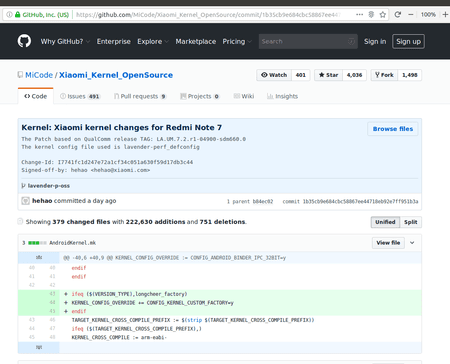
Task: Click the site information icon in address bar
Action: pyautogui.click(x=9, y=15)
